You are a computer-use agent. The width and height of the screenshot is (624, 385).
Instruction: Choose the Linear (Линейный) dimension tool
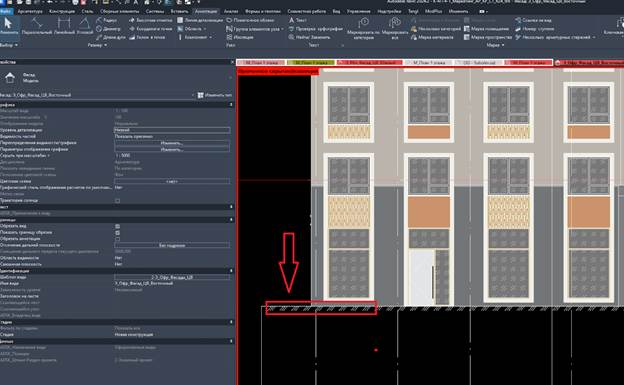(64, 26)
